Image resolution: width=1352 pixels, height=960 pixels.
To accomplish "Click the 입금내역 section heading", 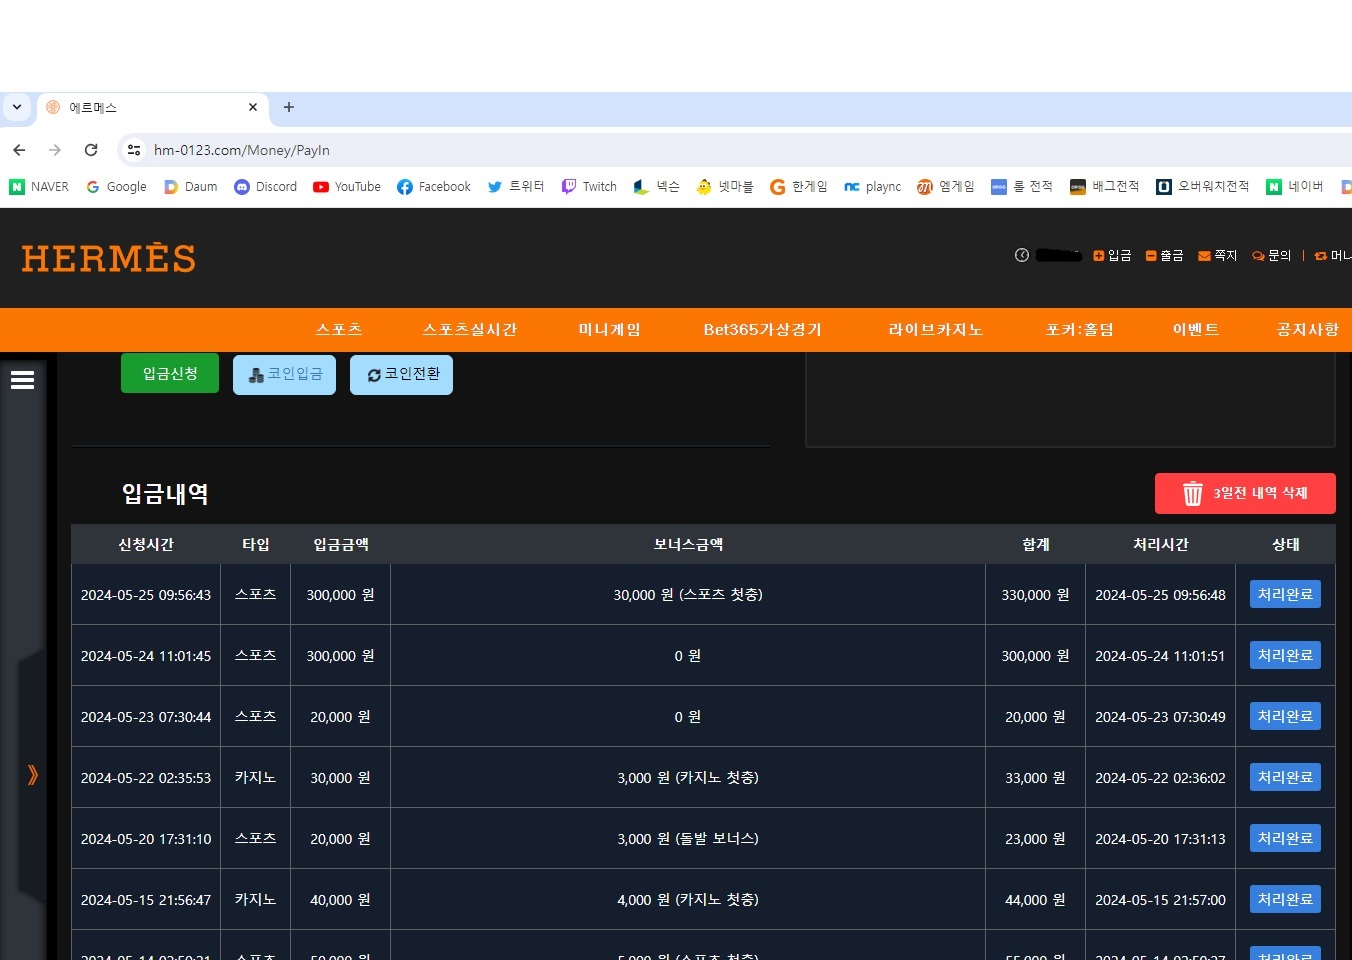I will click(165, 494).
